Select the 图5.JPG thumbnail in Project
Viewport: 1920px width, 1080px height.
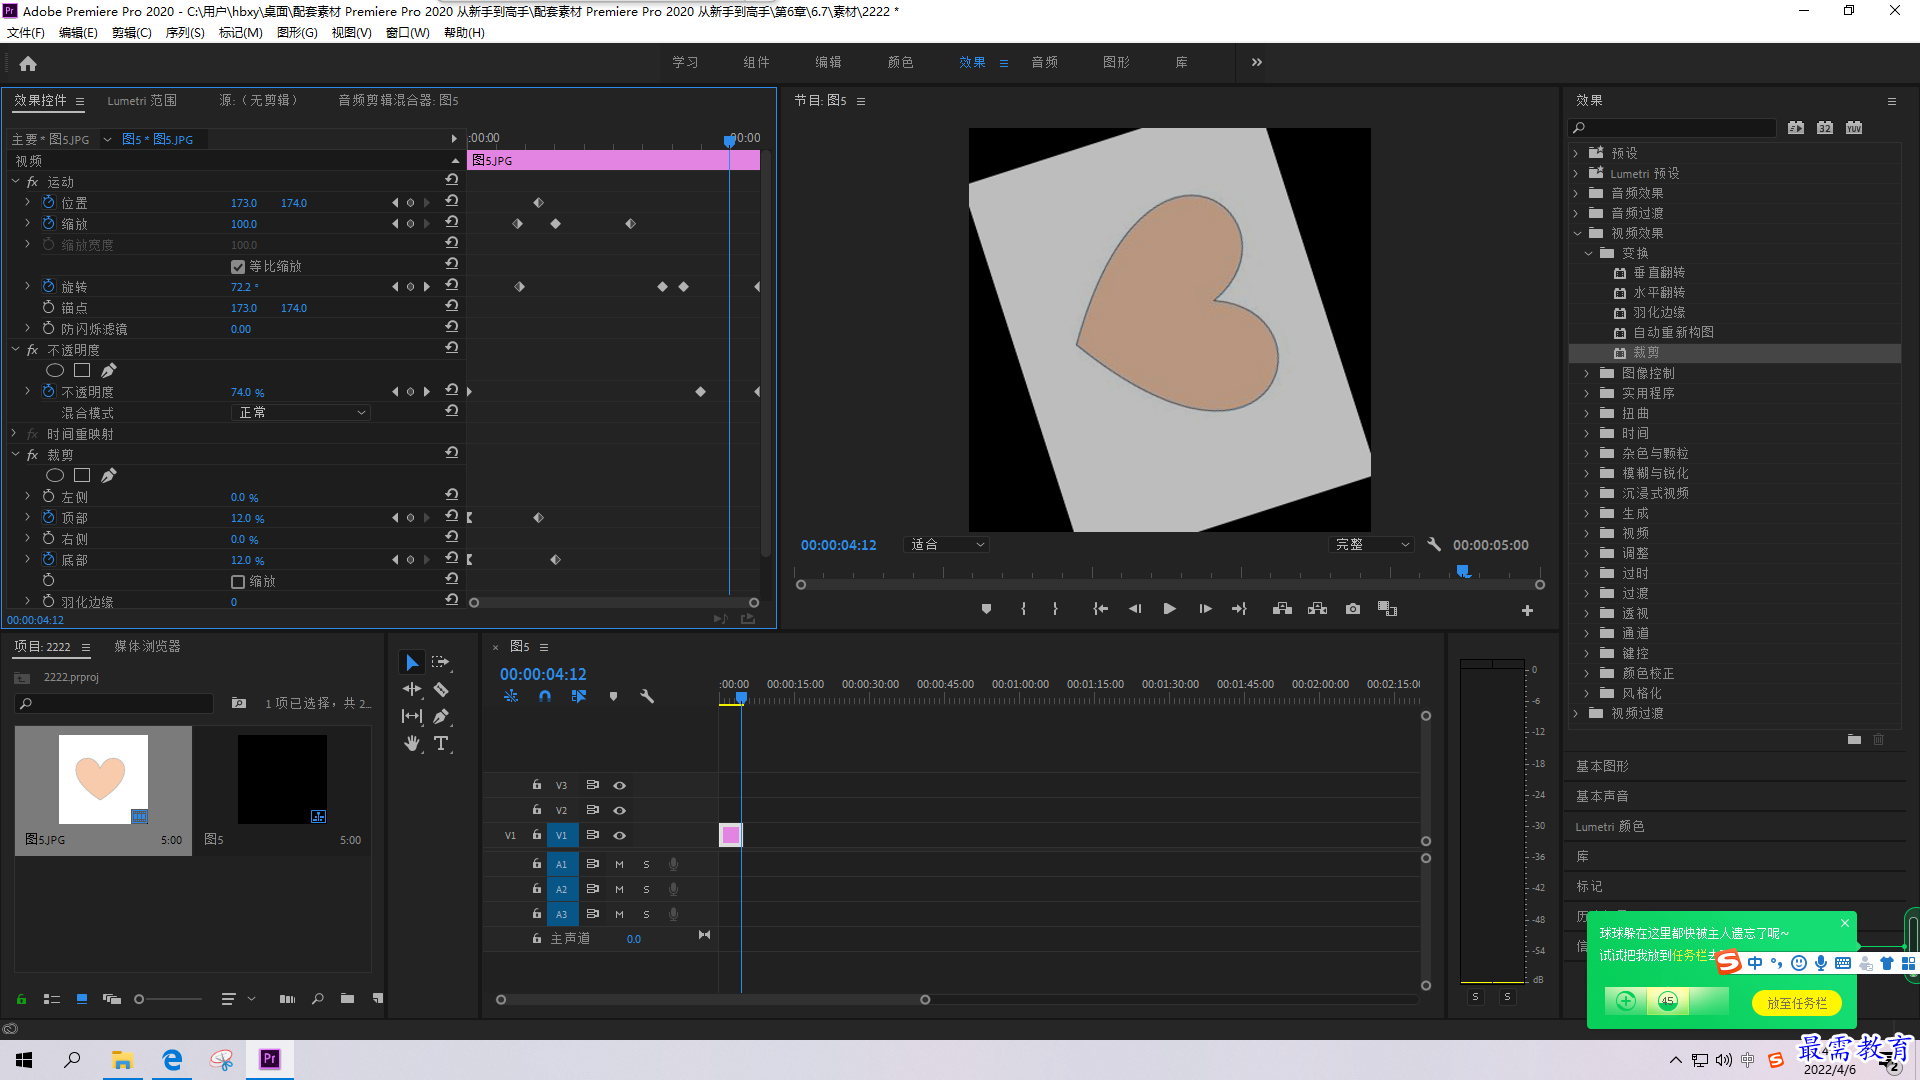pyautogui.click(x=103, y=780)
